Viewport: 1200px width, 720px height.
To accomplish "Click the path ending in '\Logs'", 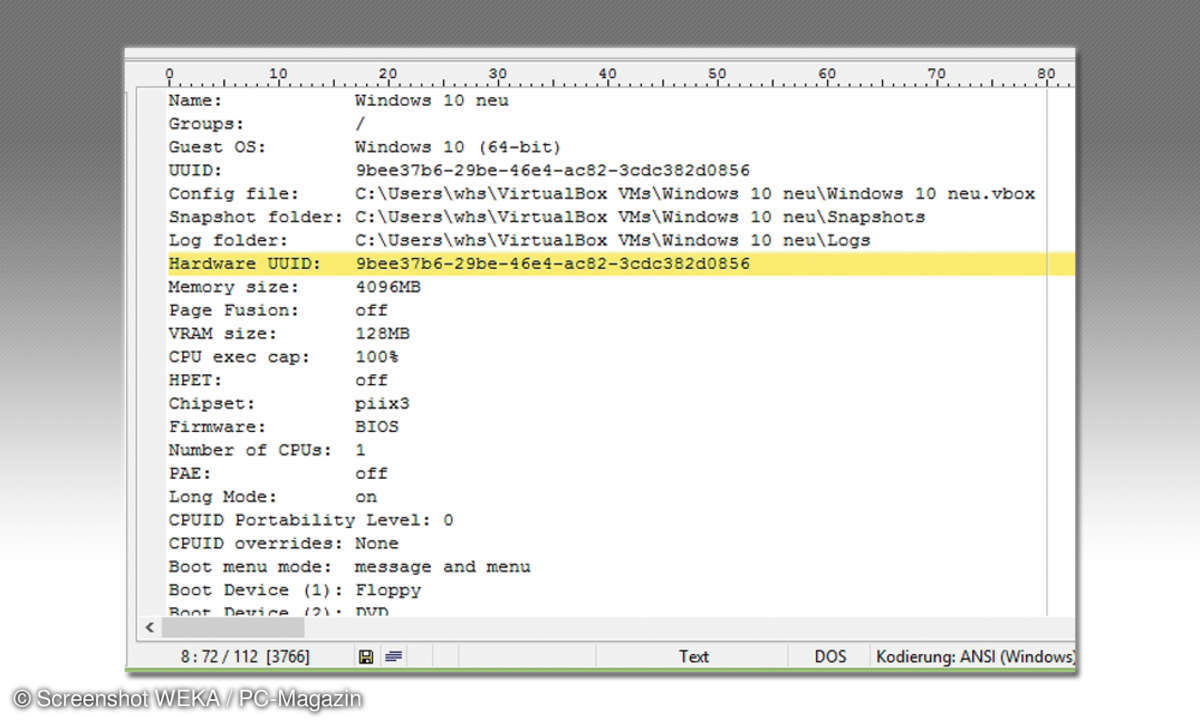I will click(613, 241).
